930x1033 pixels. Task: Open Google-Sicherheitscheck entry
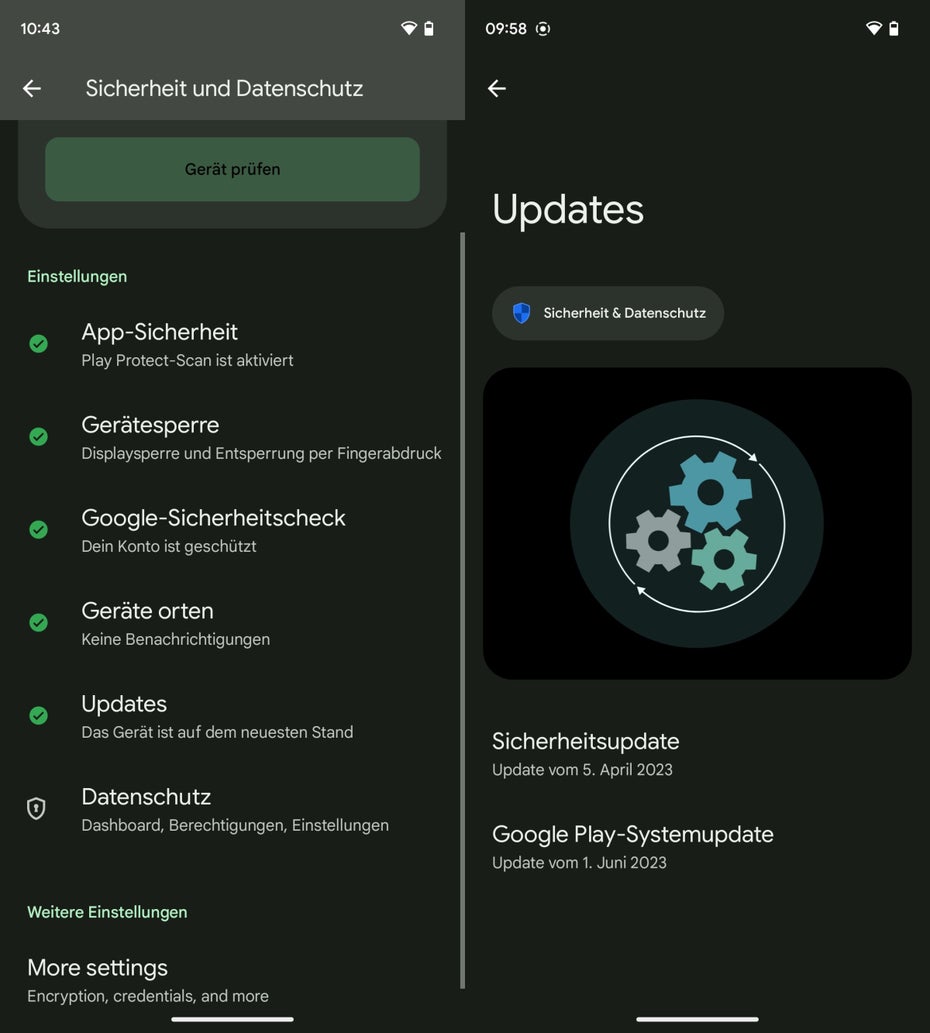[232, 530]
